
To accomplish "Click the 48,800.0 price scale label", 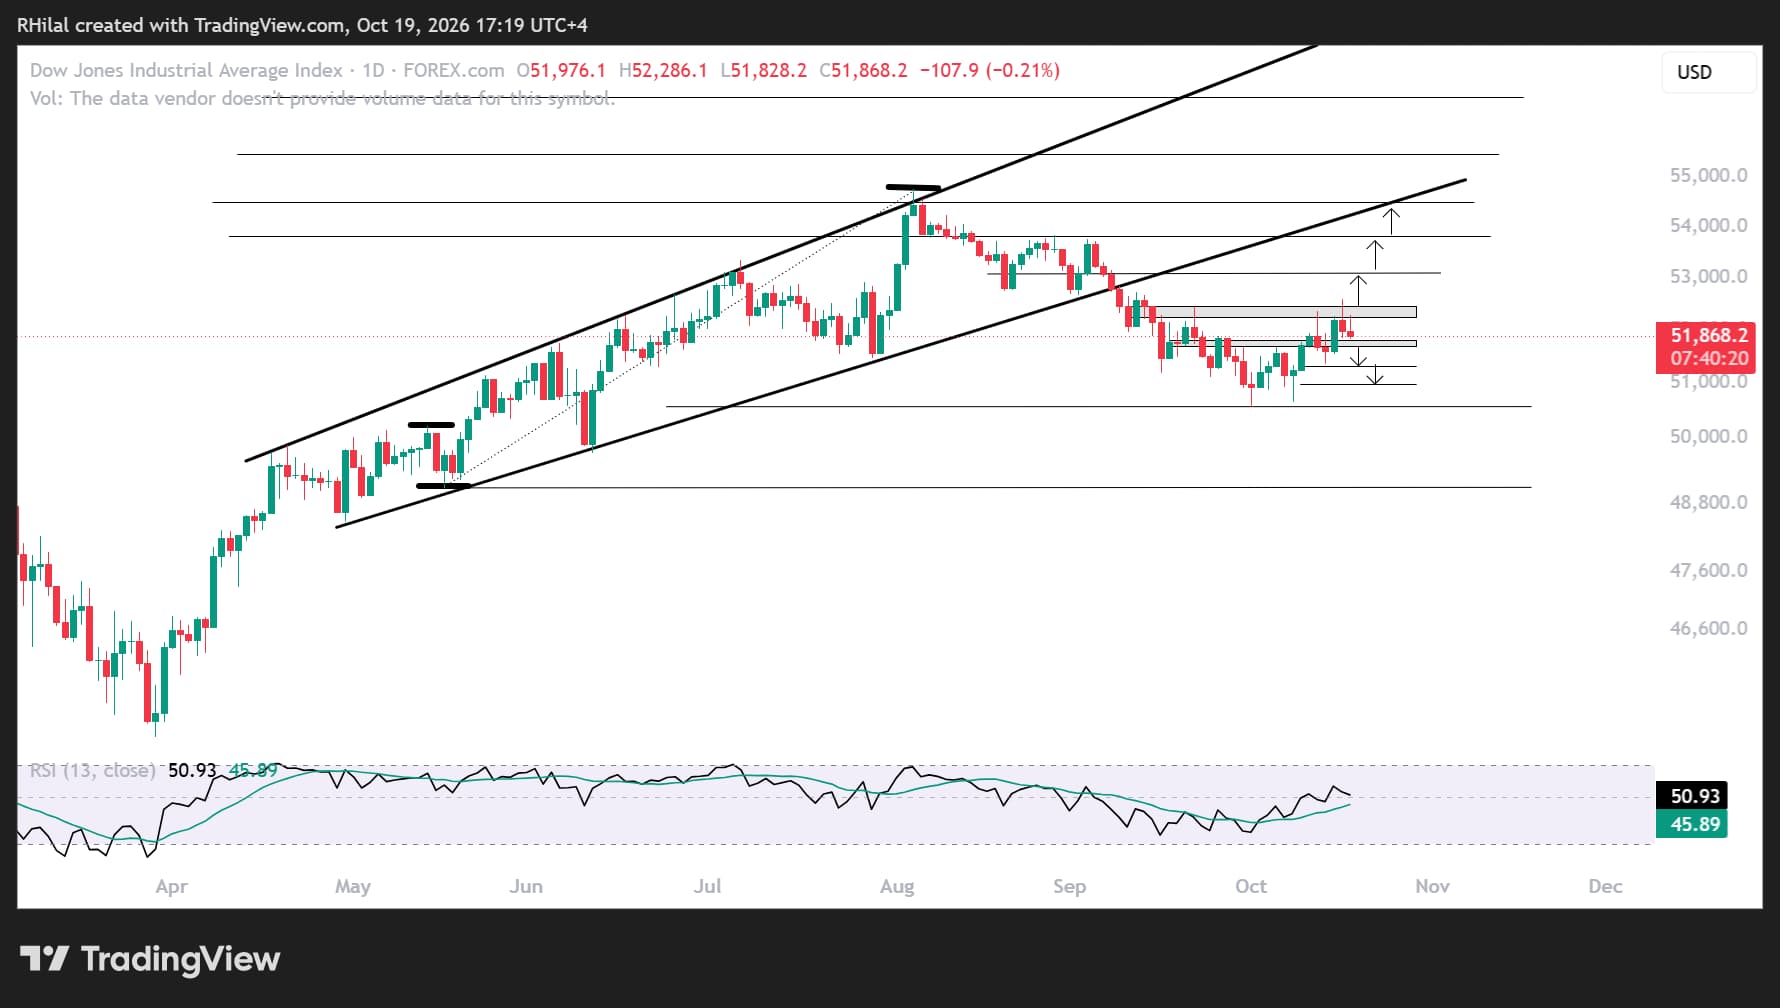I will tap(1708, 502).
